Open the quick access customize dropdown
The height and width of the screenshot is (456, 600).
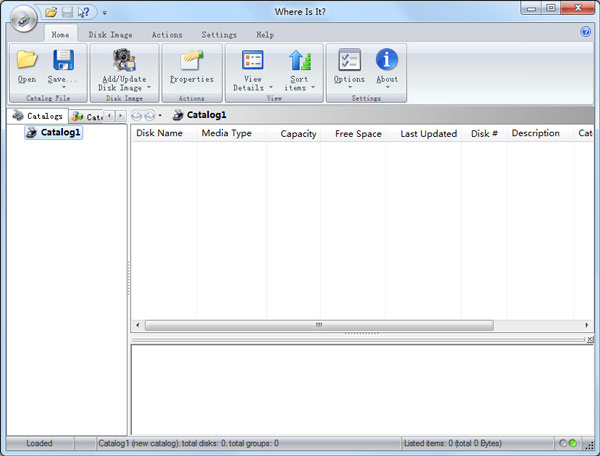point(104,13)
